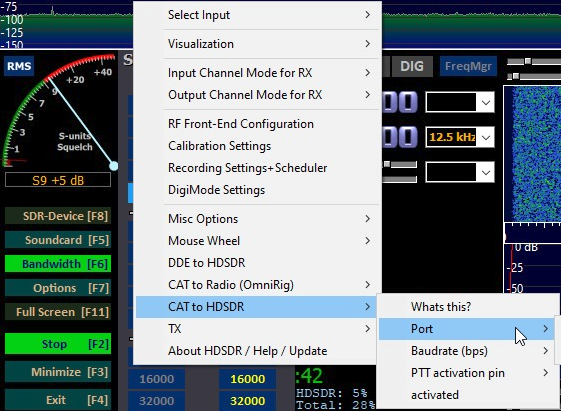Click the Port submenu arrow

(546, 329)
